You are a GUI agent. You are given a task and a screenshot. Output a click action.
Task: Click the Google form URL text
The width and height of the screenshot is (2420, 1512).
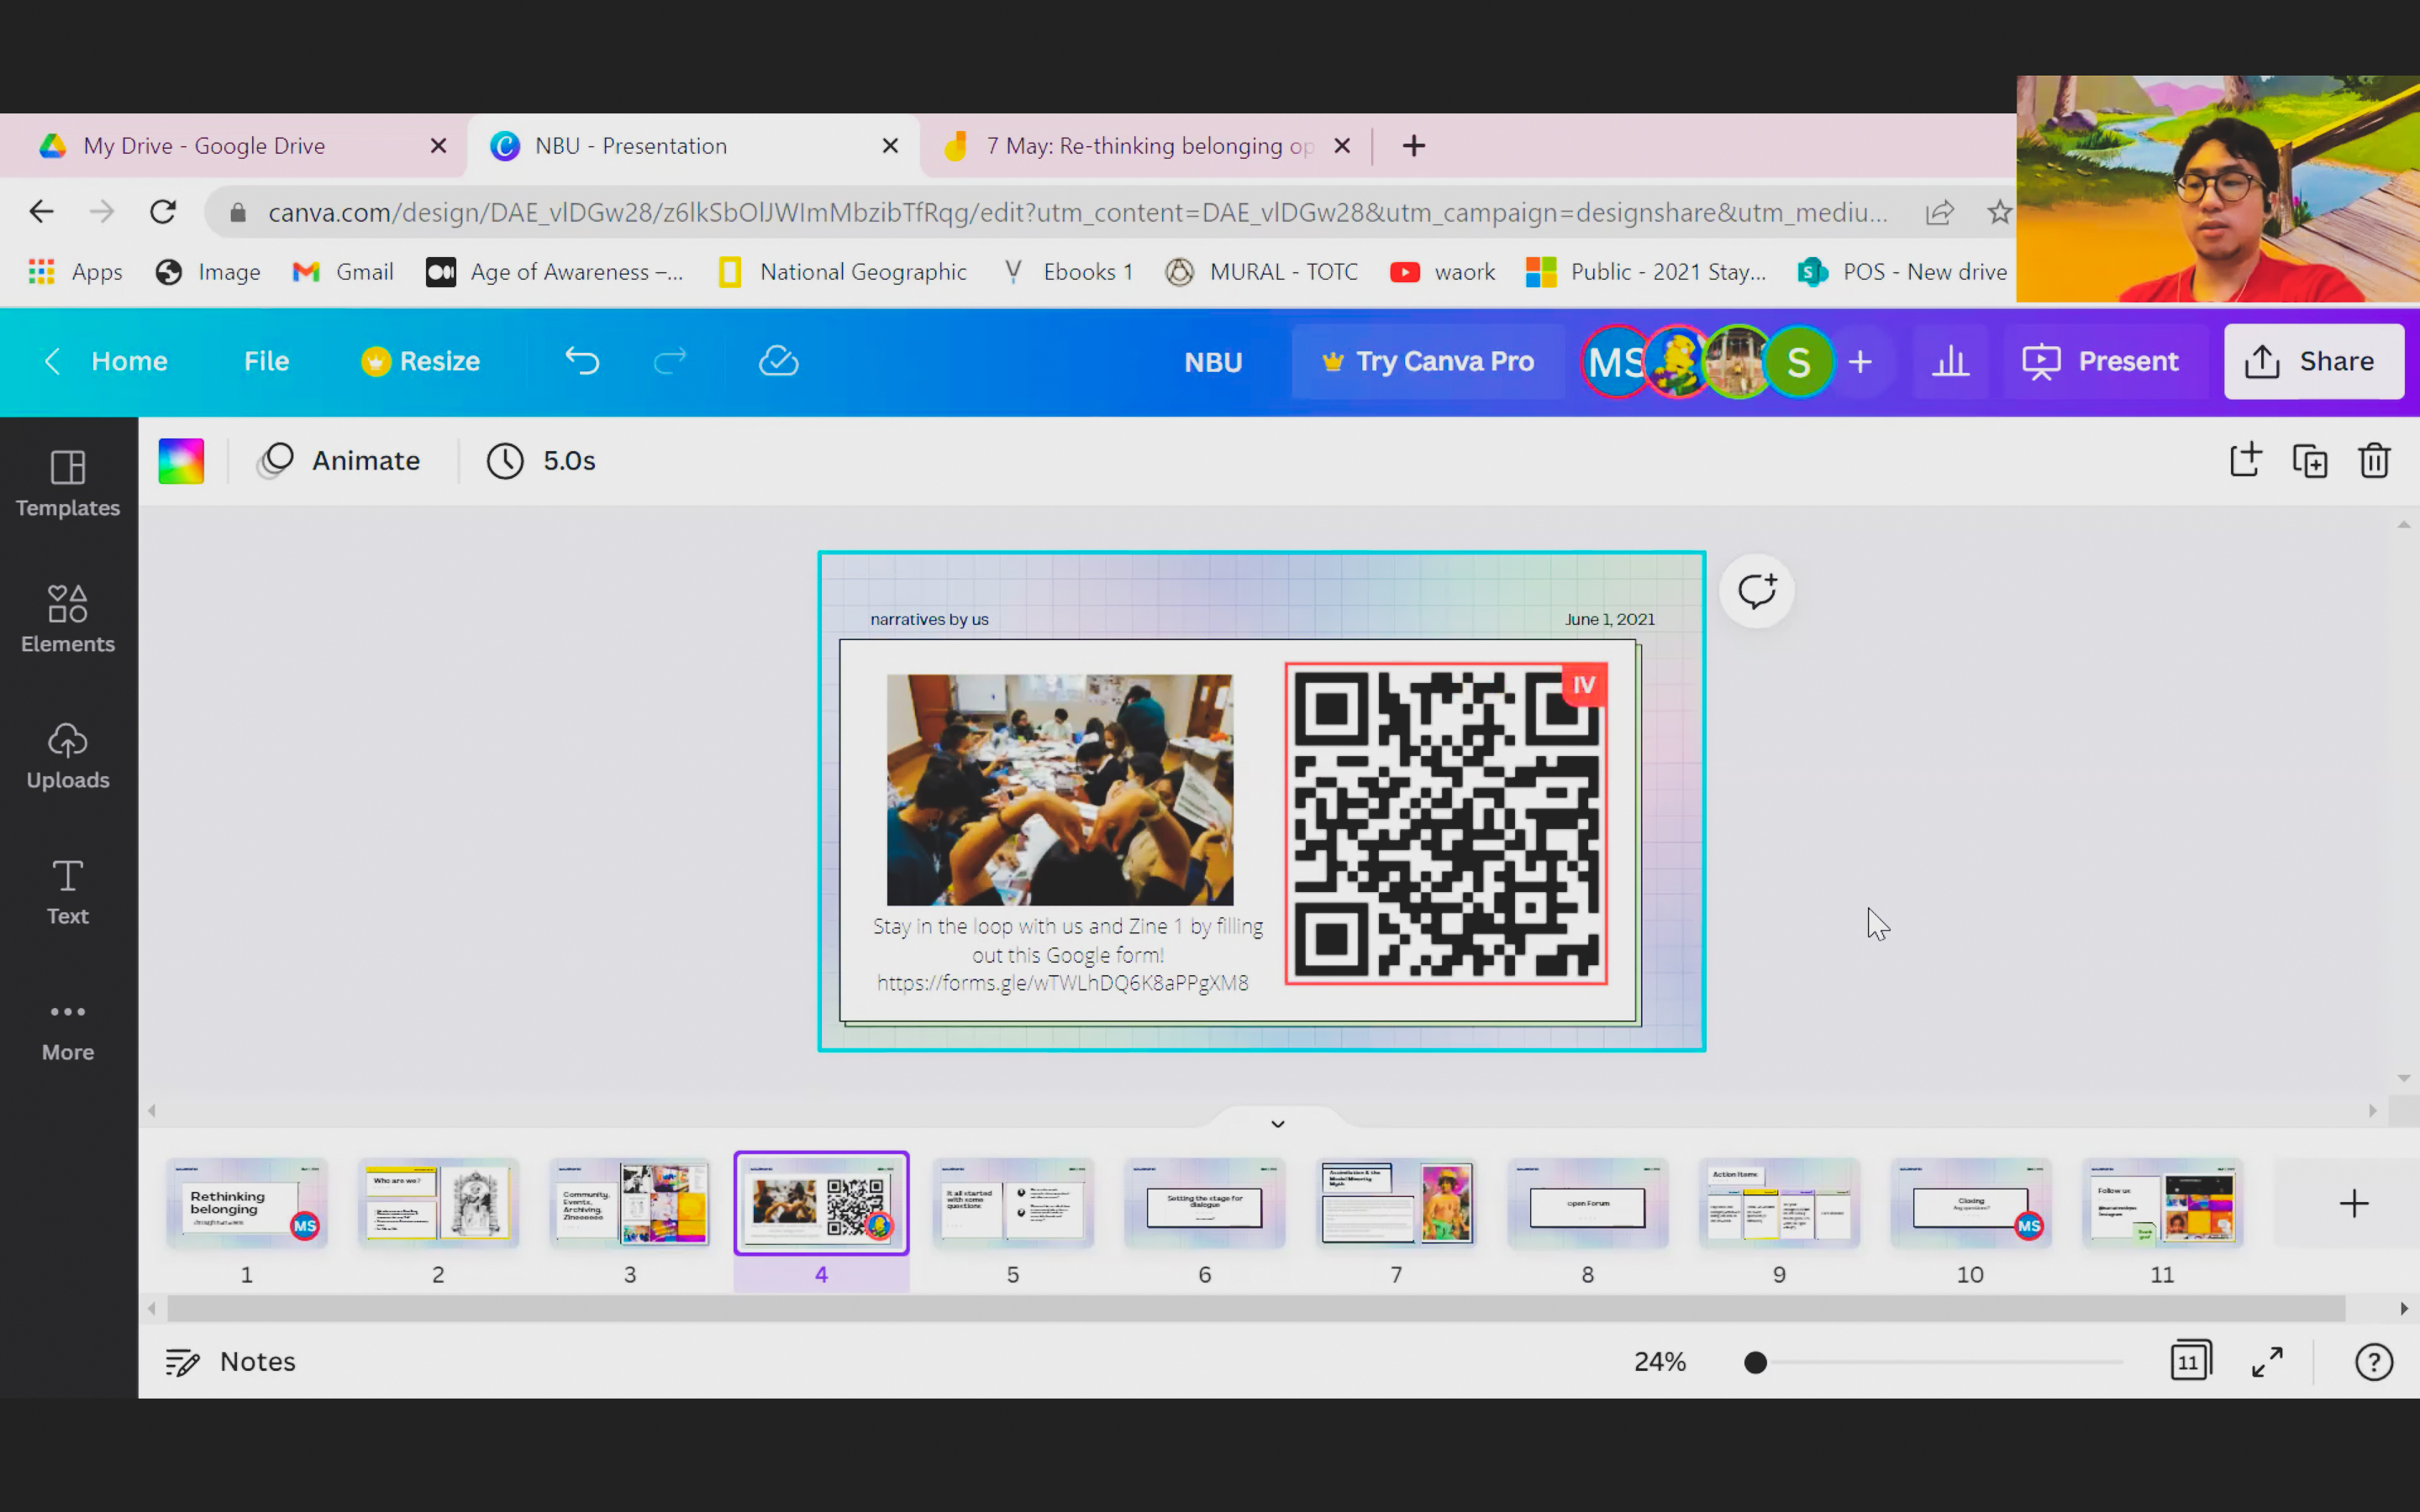1062,983
